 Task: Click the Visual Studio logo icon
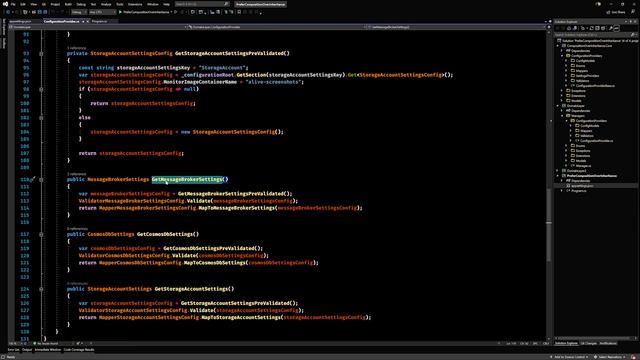(5, 4)
